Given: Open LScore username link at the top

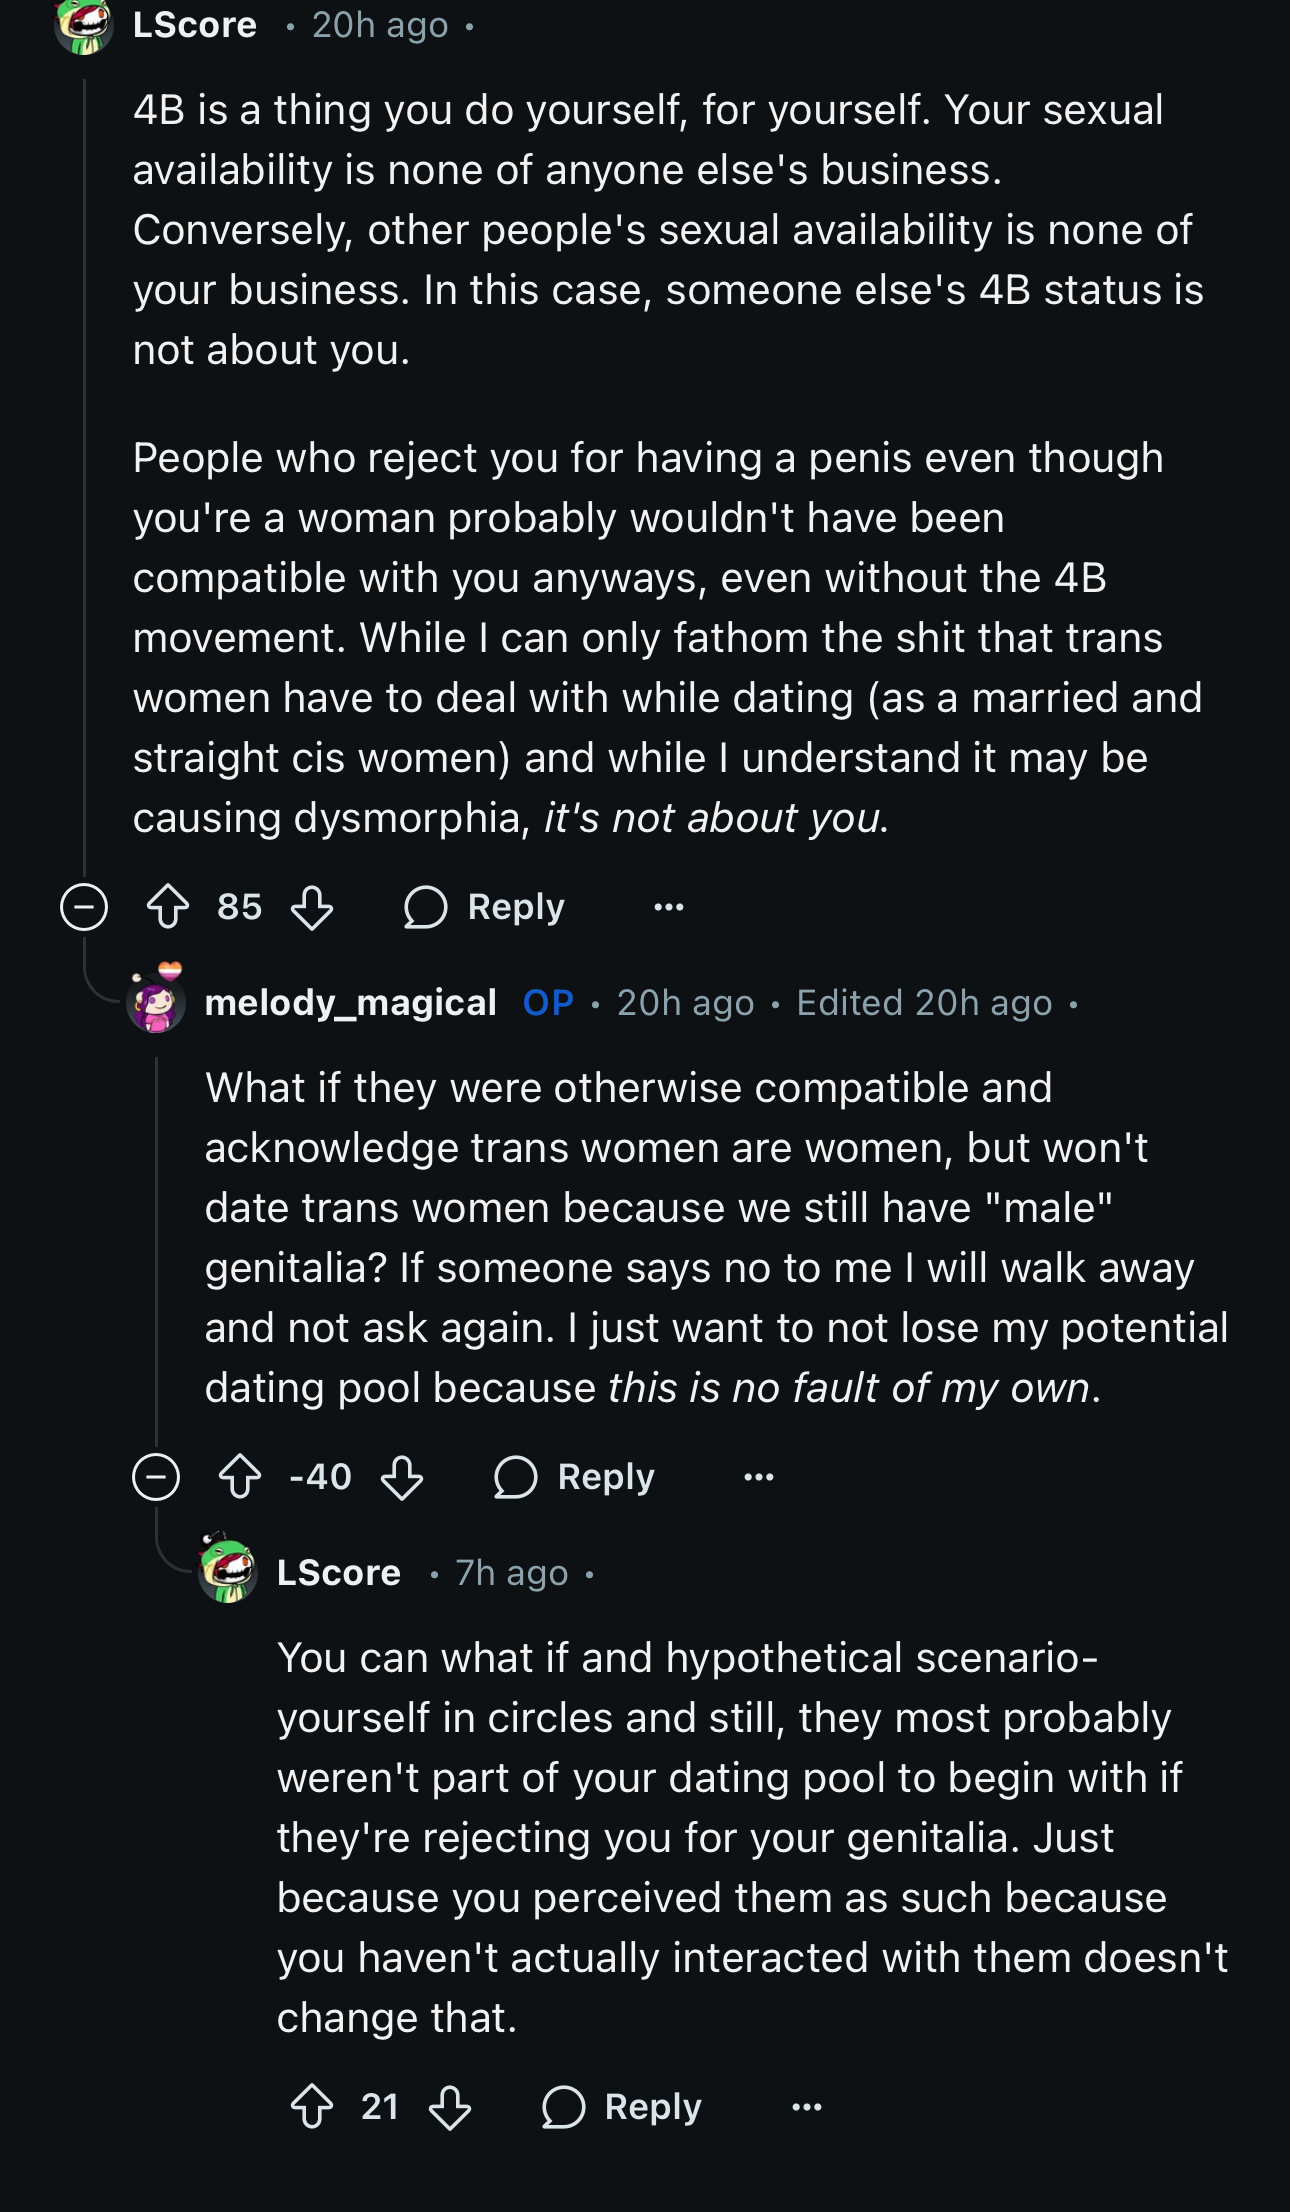Looking at the screenshot, I should click(195, 24).
